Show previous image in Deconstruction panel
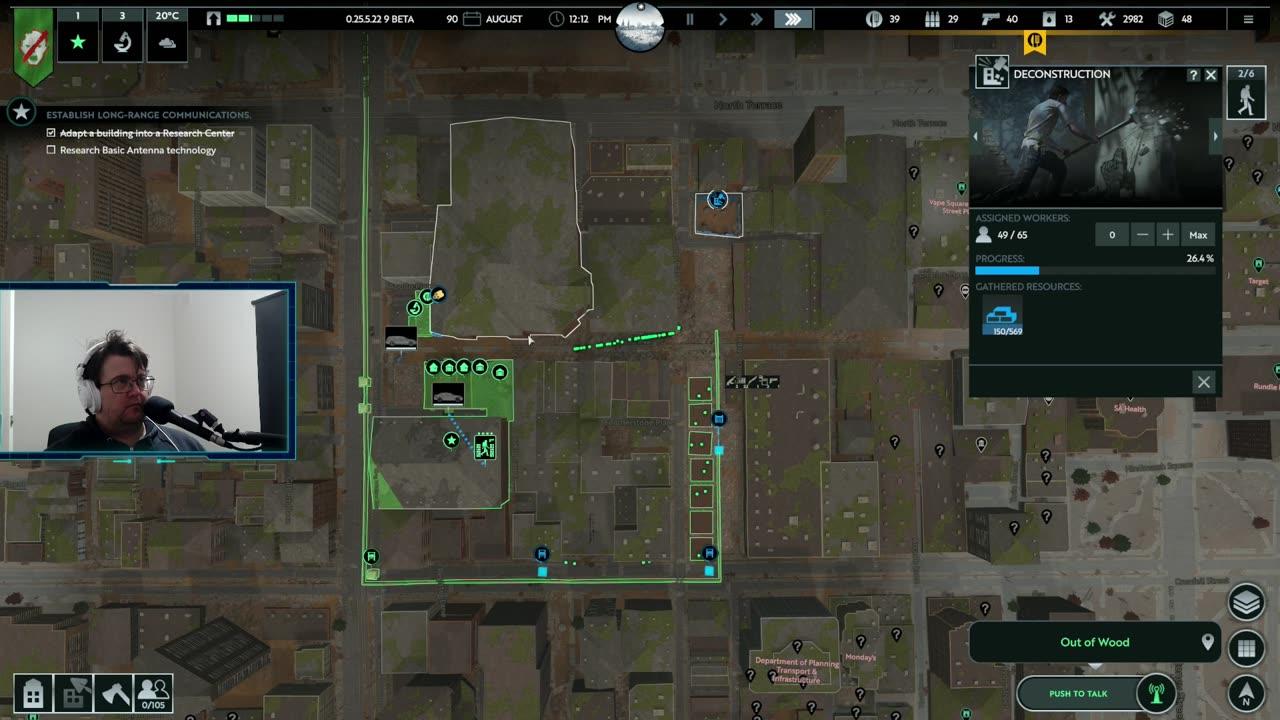 tap(975, 136)
